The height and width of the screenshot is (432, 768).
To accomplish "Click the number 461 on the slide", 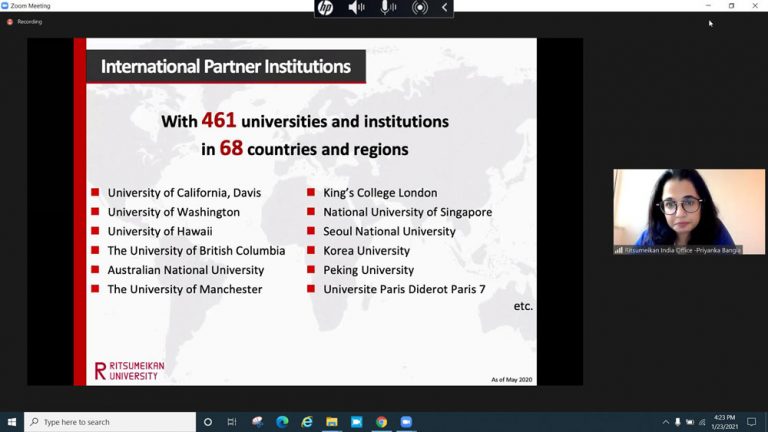I will pyautogui.click(x=218, y=120).
